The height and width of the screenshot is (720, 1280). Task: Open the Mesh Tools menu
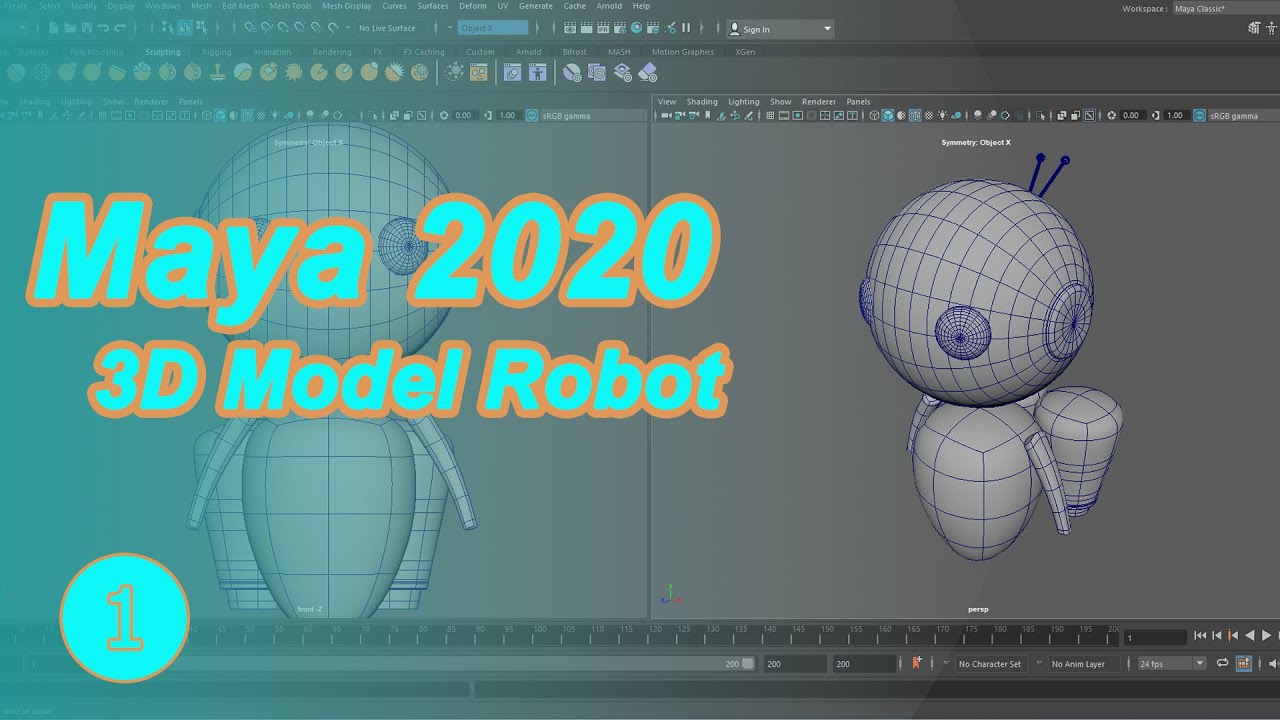pos(290,6)
